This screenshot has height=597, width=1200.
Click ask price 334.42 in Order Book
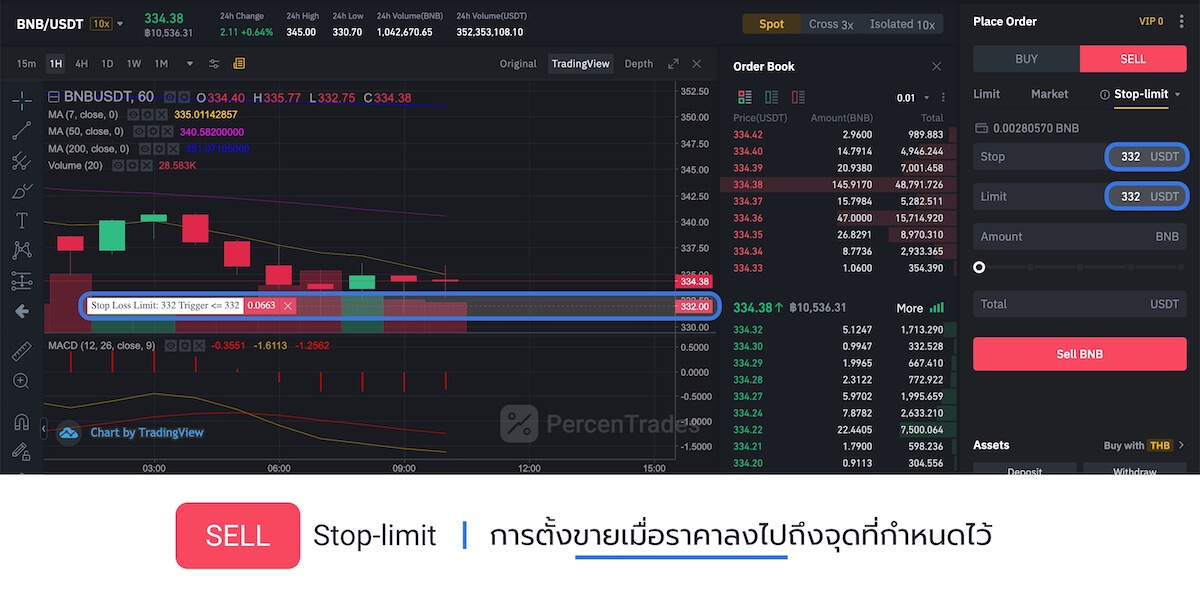[748, 134]
